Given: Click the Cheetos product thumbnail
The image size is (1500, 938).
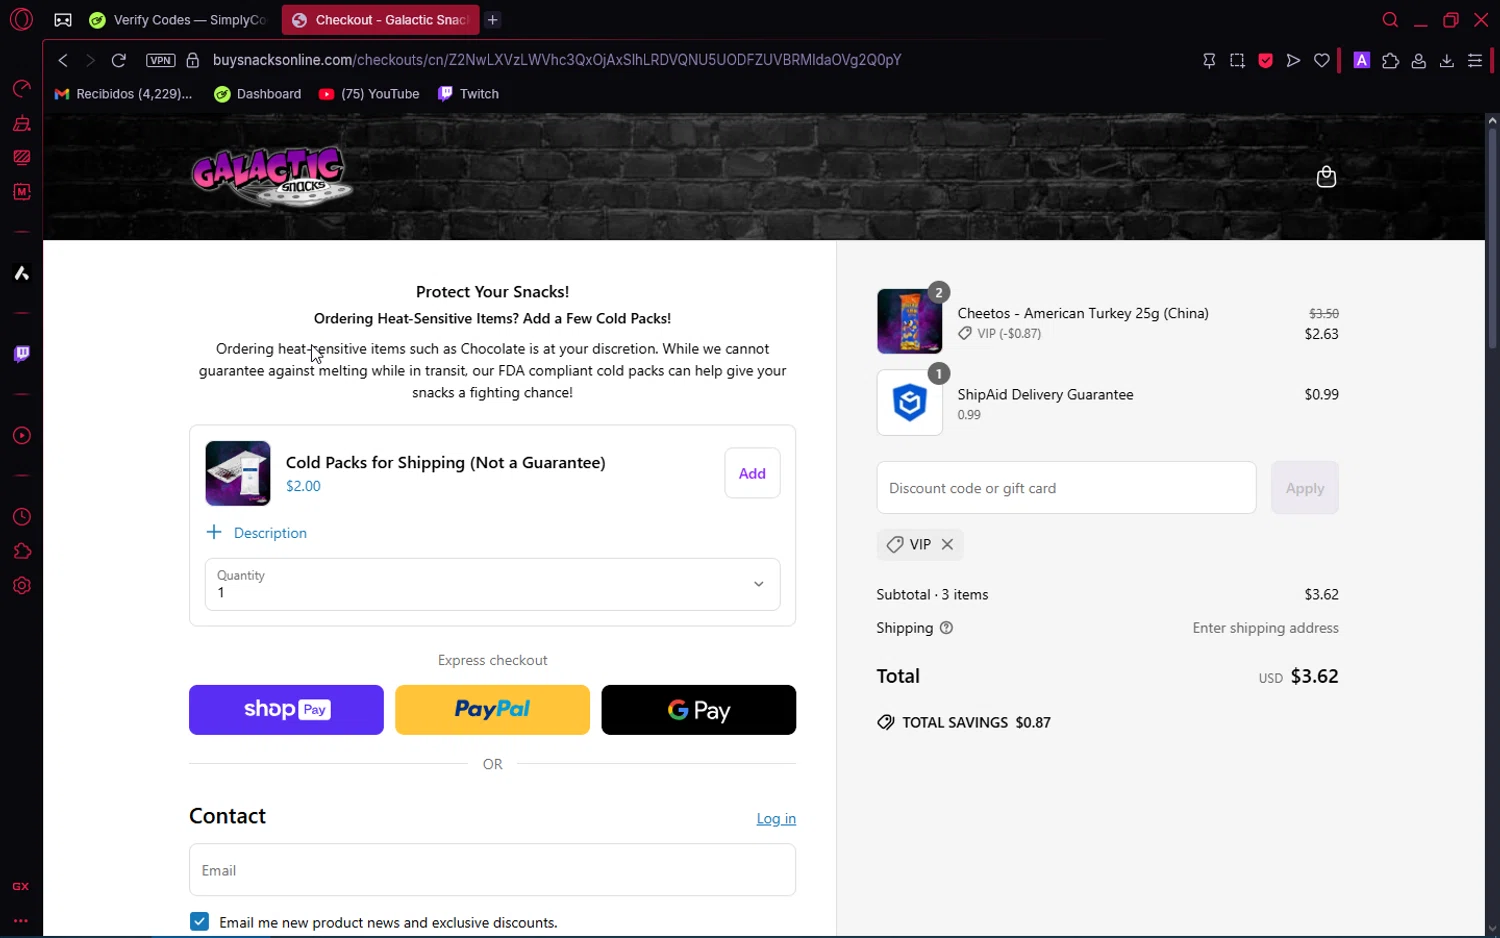Looking at the screenshot, I should click(909, 321).
